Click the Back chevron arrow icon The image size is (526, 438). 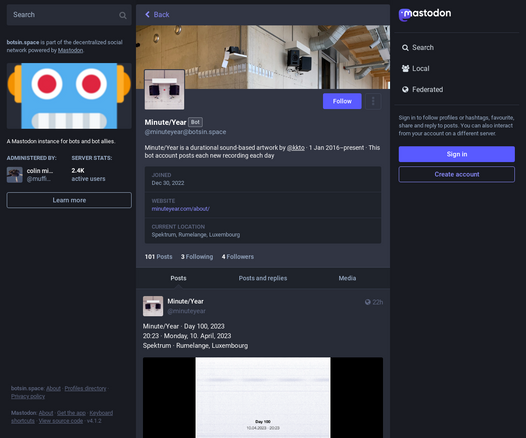pos(147,14)
